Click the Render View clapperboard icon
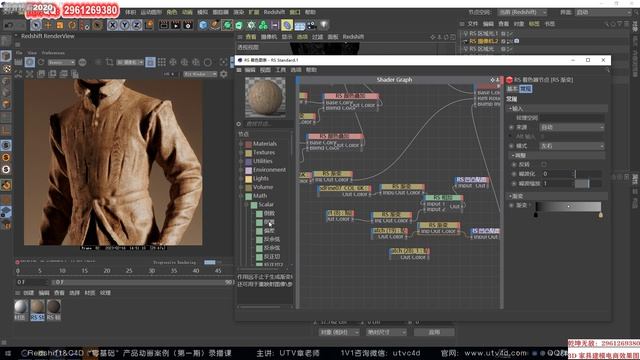 tap(164, 25)
